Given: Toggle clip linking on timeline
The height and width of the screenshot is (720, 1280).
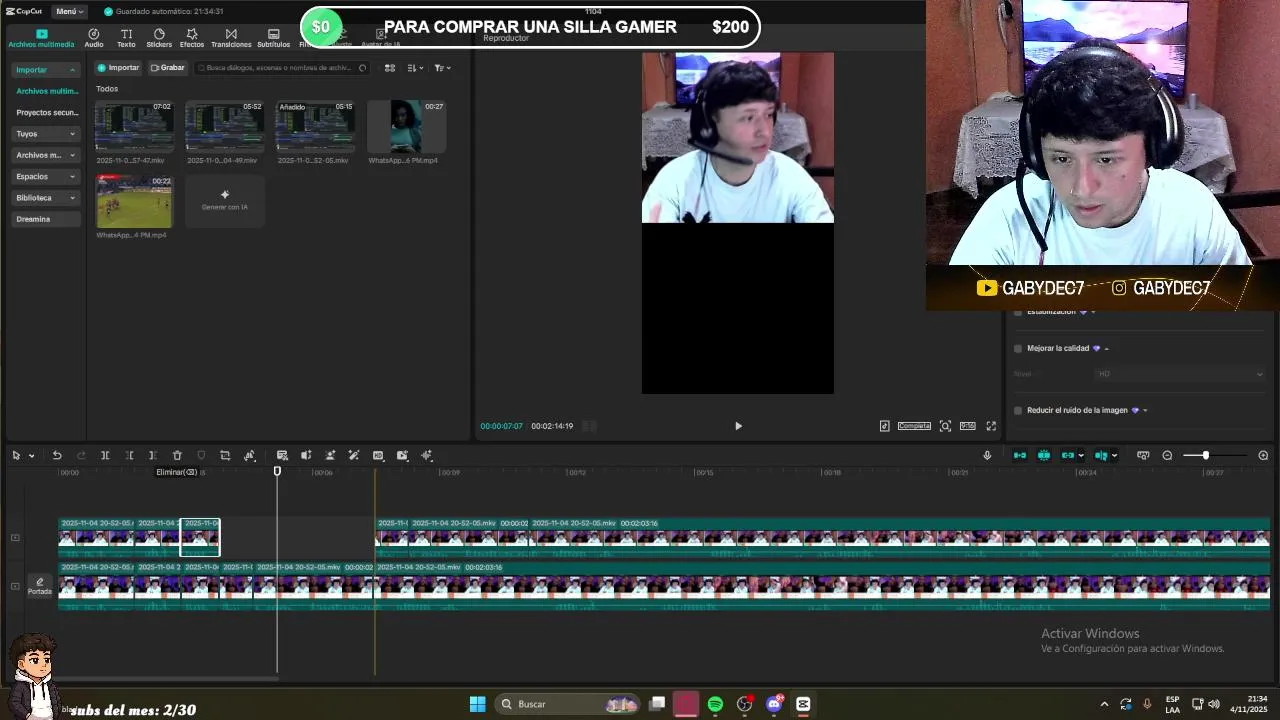Looking at the screenshot, I should [x=1068, y=456].
